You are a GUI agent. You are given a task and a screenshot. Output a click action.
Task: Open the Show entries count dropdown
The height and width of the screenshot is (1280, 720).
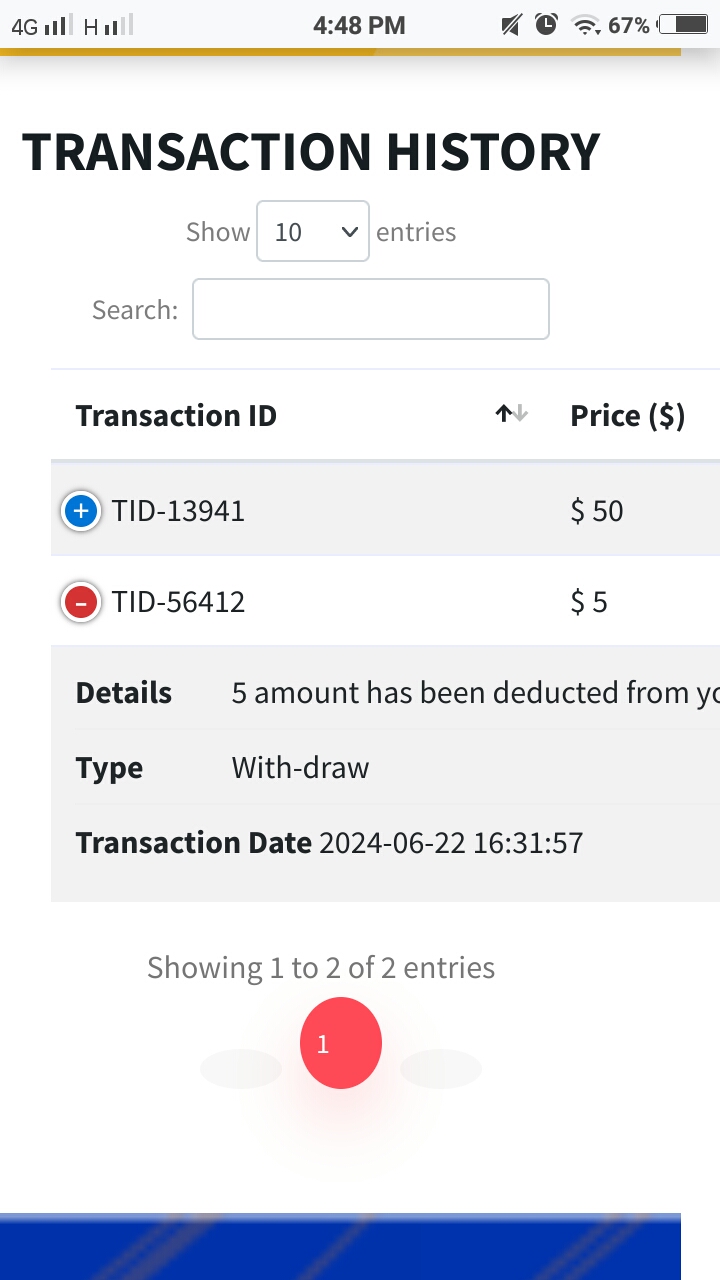[x=313, y=231]
